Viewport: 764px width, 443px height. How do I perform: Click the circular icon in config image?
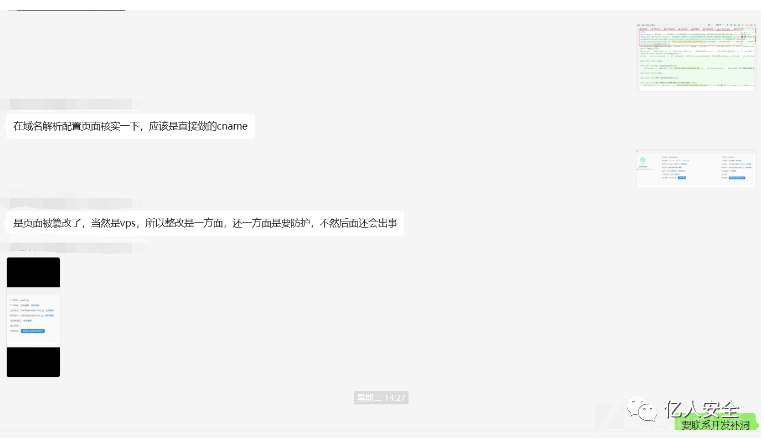pyautogui.click(x=642, y=160)
